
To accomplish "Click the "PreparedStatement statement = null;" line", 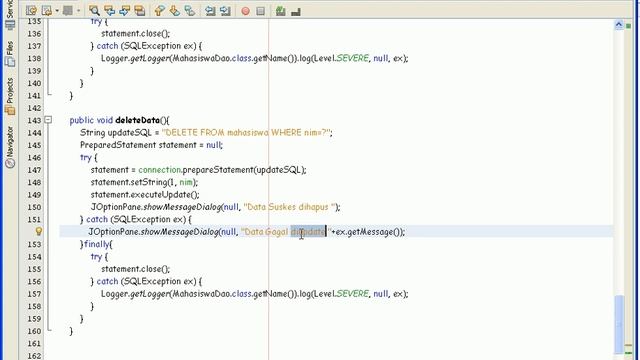I will click(151, 145).
